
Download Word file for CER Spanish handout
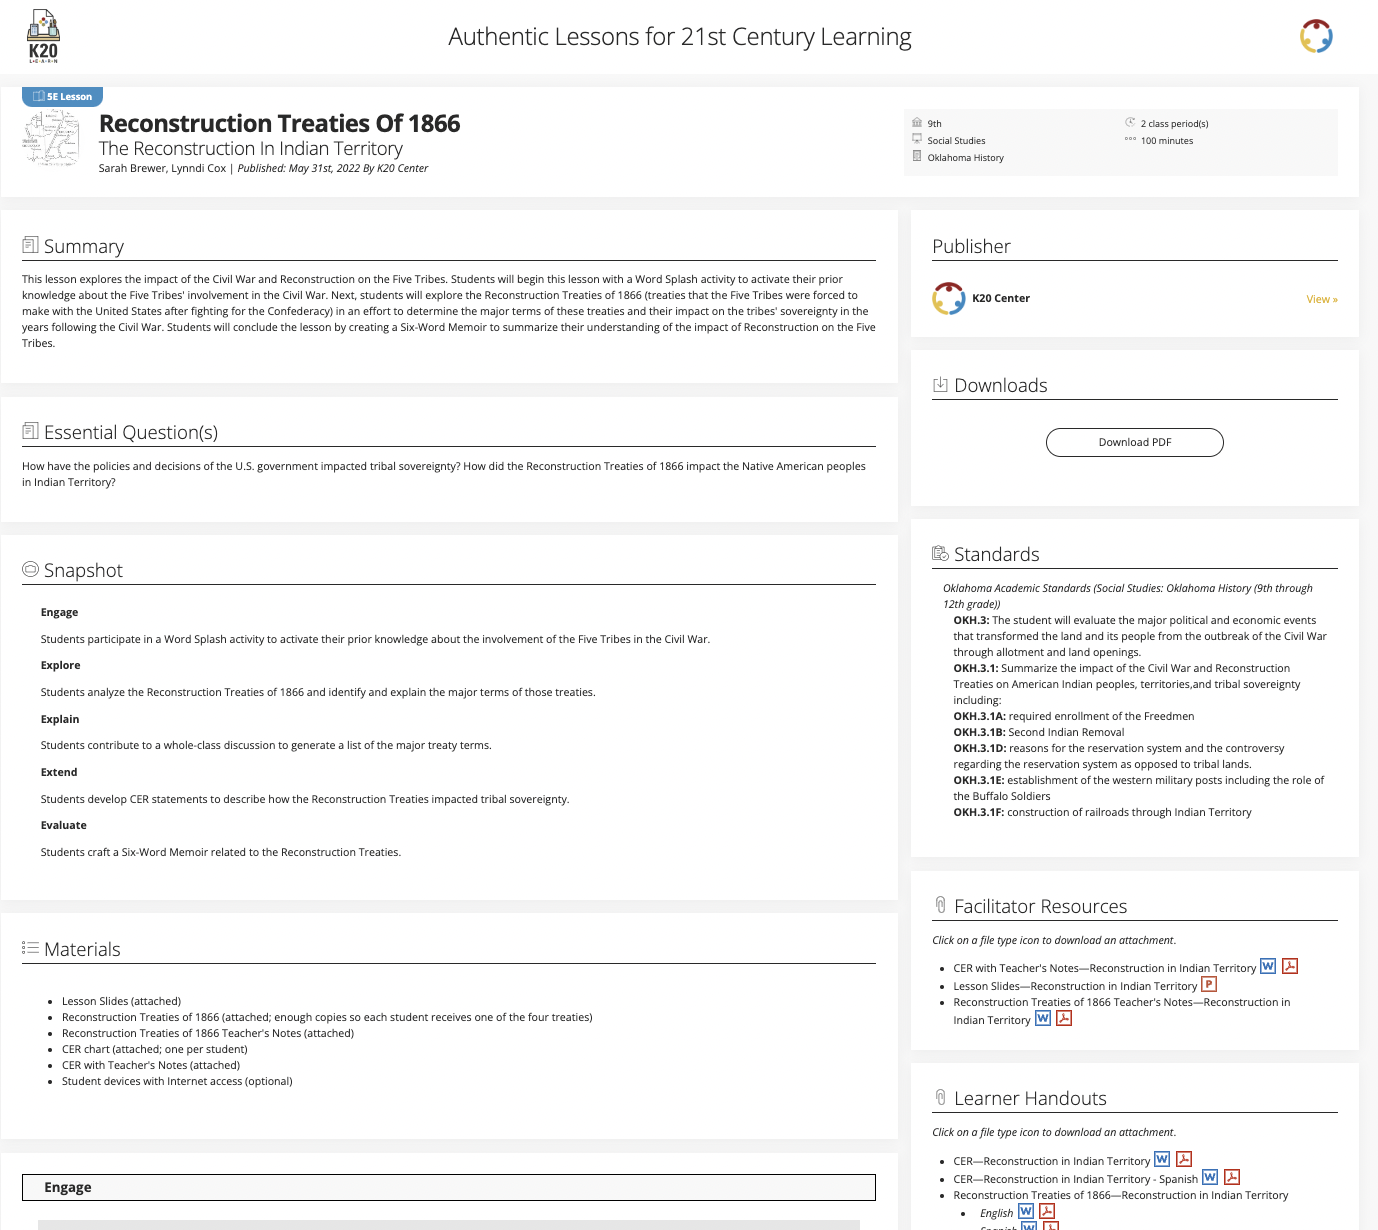click(x=1209, y=1178)
